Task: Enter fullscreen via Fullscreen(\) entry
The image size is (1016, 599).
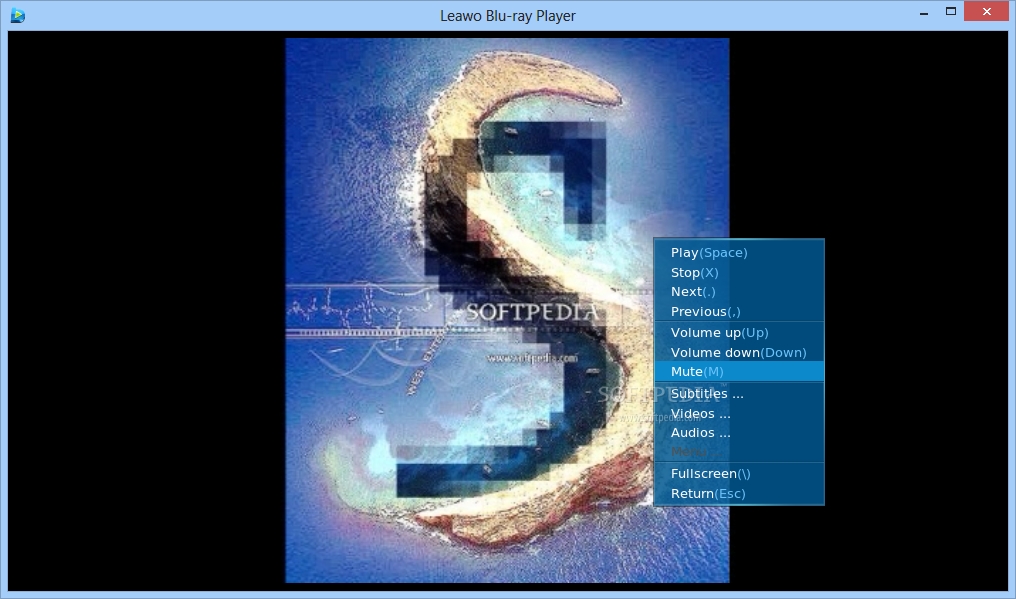Action: point(739,474)
